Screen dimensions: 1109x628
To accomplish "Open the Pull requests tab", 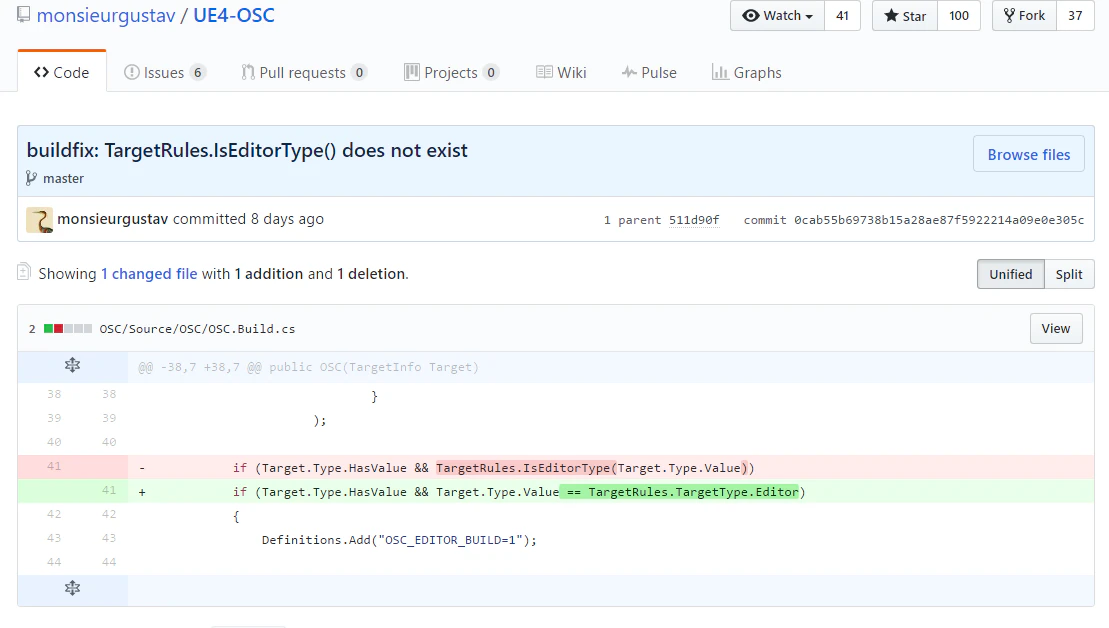I will [303, 73].
